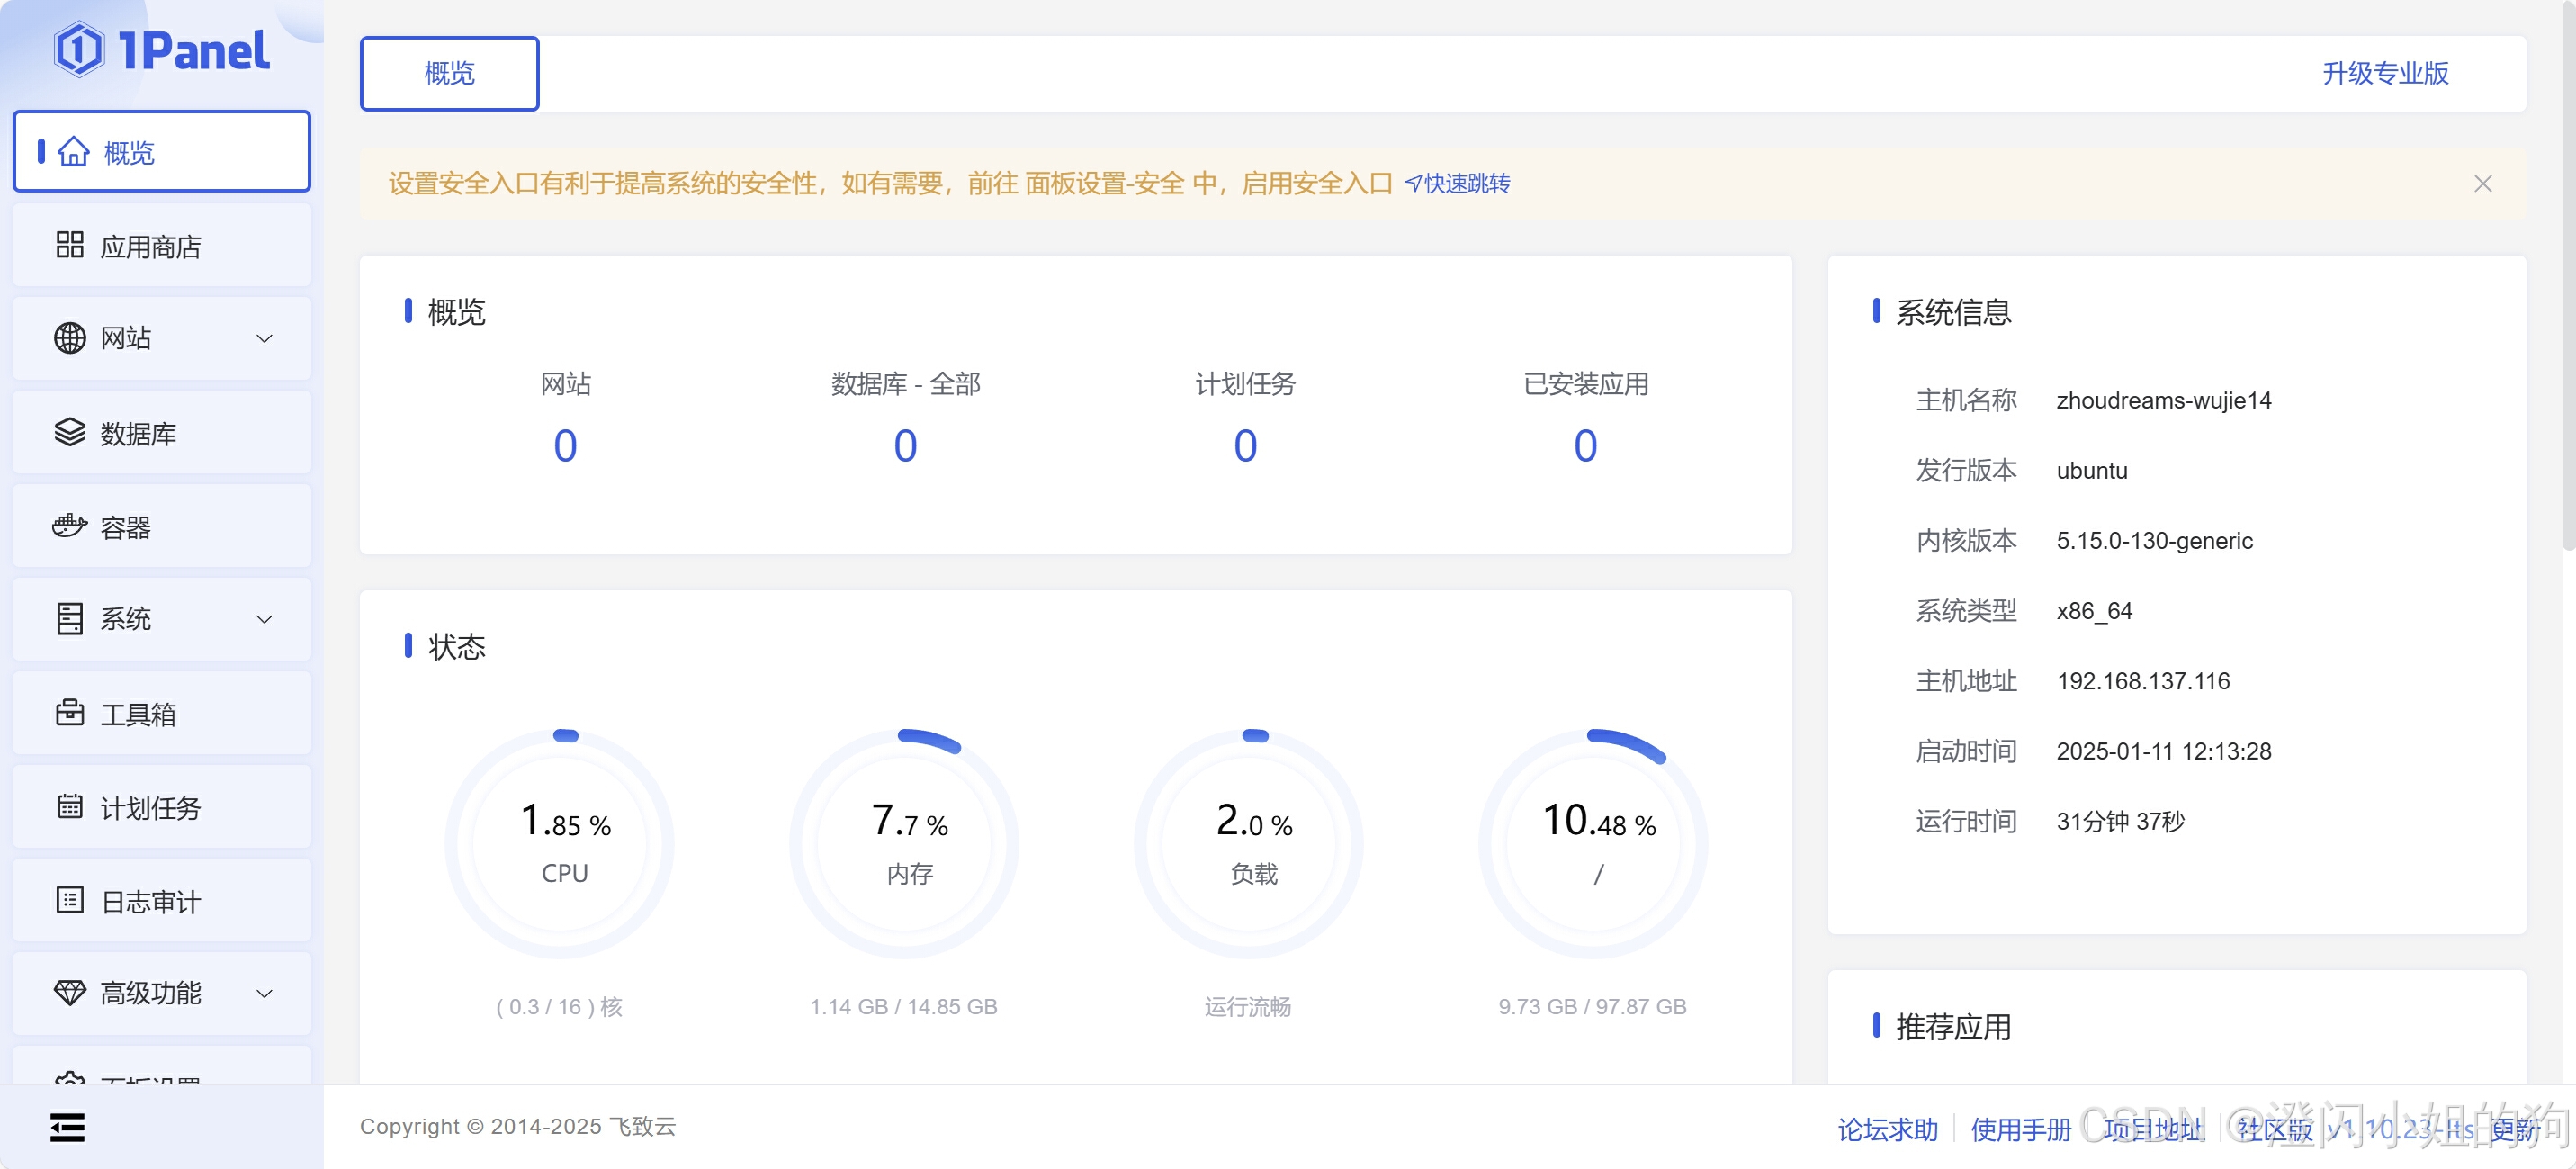Click the Docker whale icon for 容器
The image size is (2576, 1169).
pyautogui.click(x=69, y=526)
